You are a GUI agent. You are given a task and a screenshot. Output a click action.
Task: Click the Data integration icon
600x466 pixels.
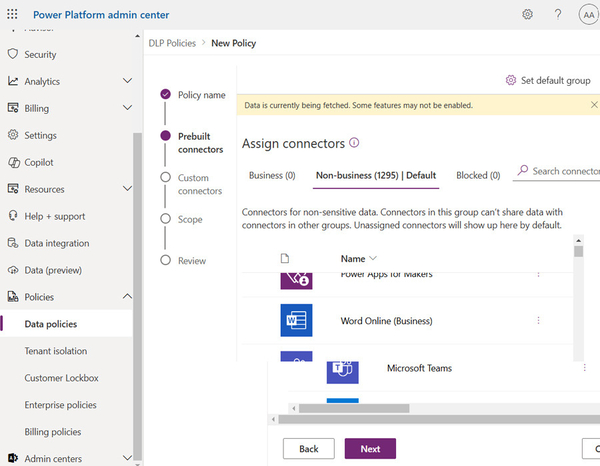tap(13, 243)
